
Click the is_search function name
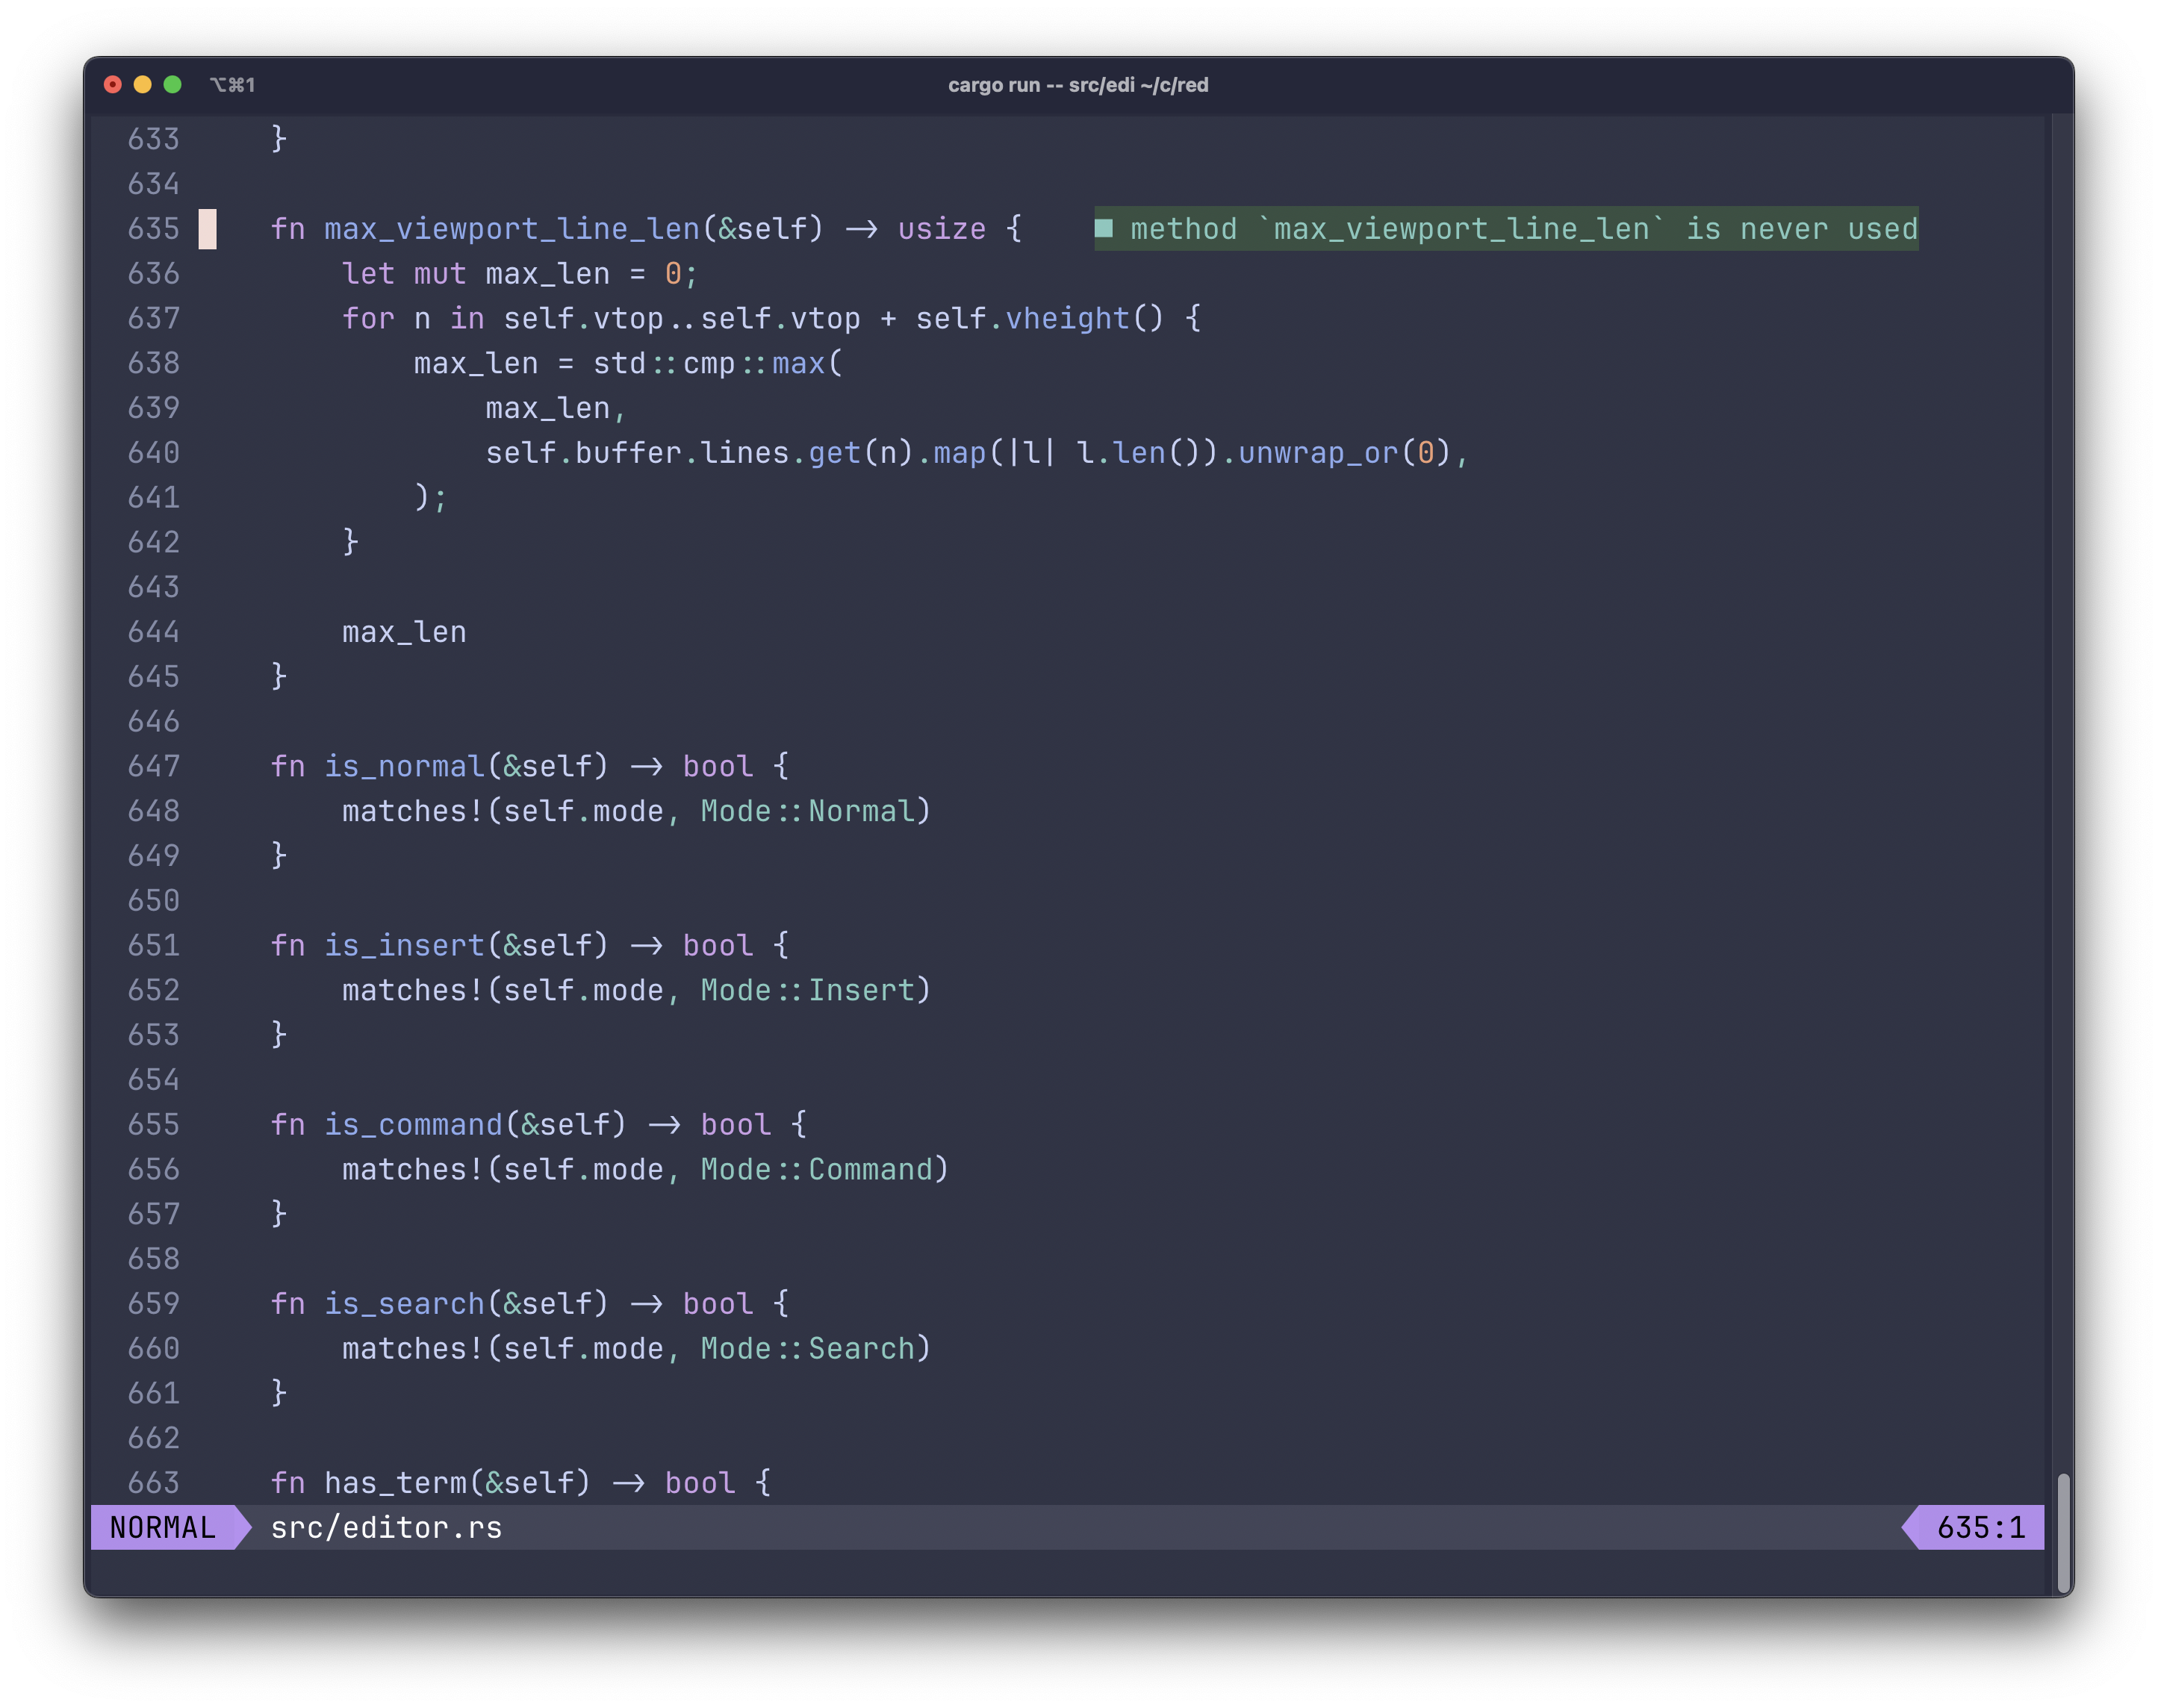pos(404,1303)
